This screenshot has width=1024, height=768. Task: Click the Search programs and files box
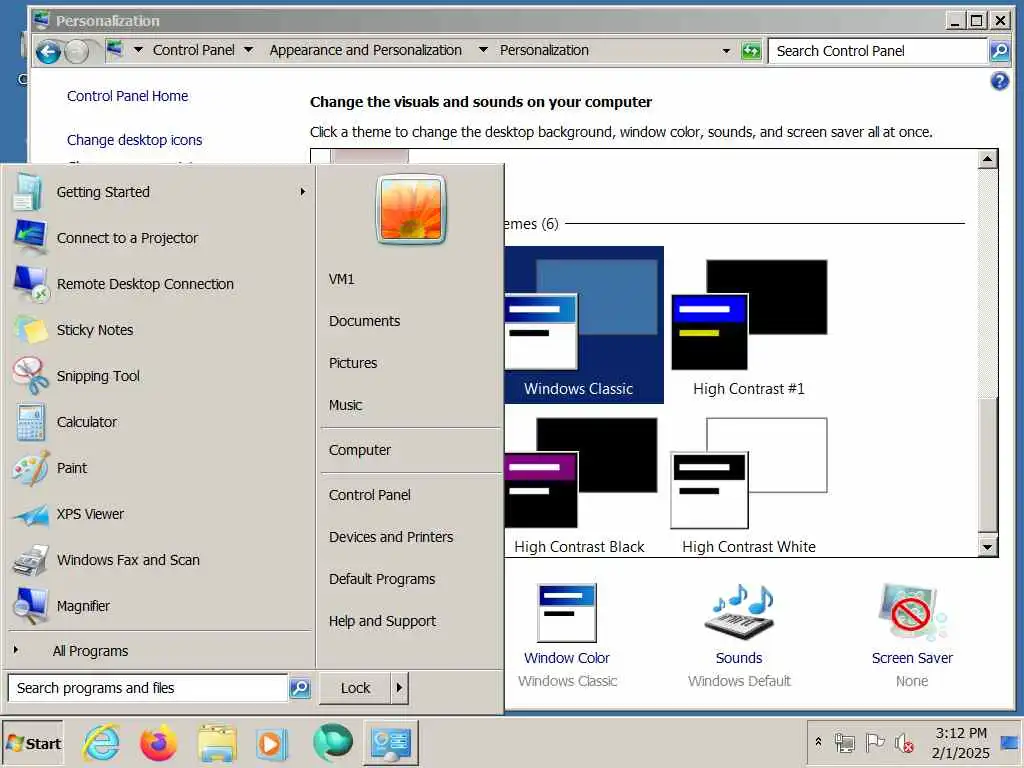click(148, 688)
